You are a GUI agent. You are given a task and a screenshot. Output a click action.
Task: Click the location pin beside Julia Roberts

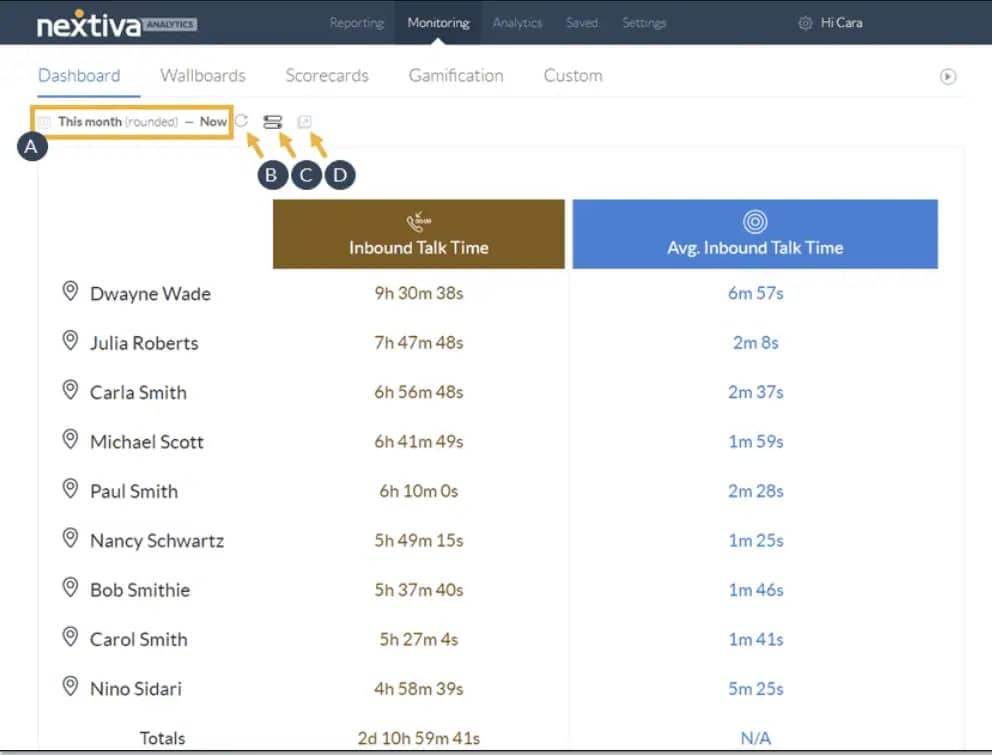tap(70, 340)
